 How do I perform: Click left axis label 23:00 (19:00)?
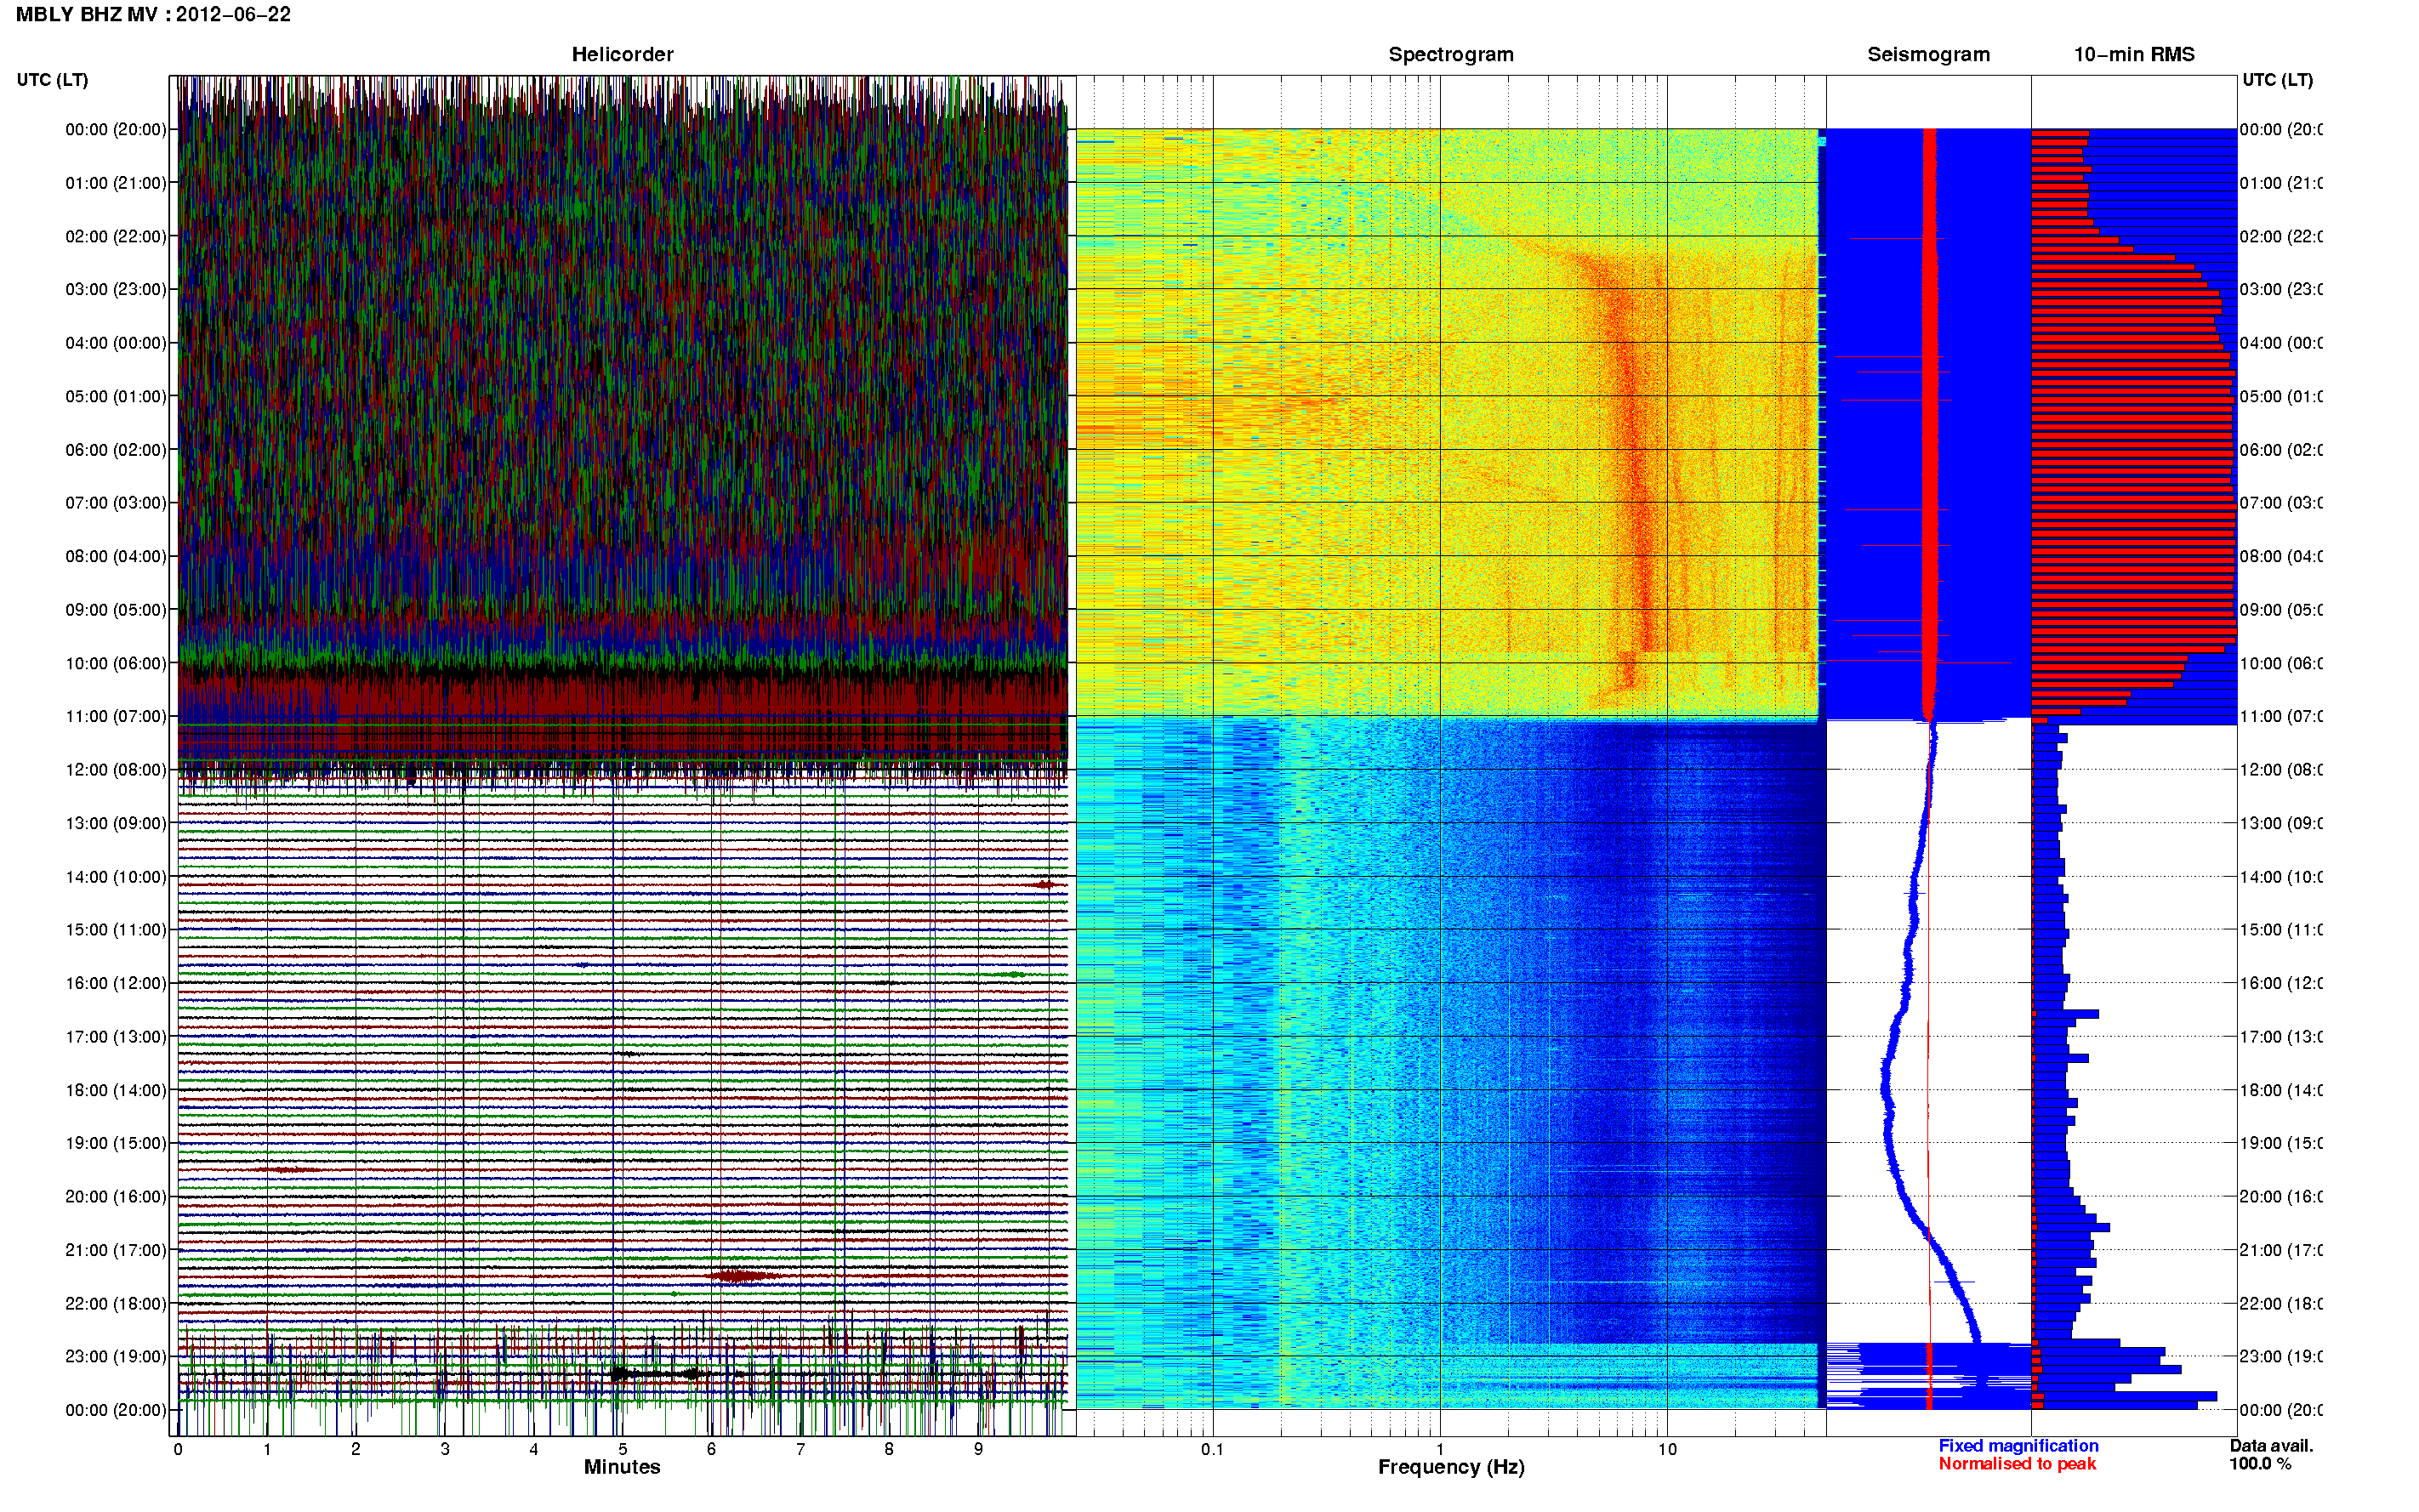[116, 1356]
